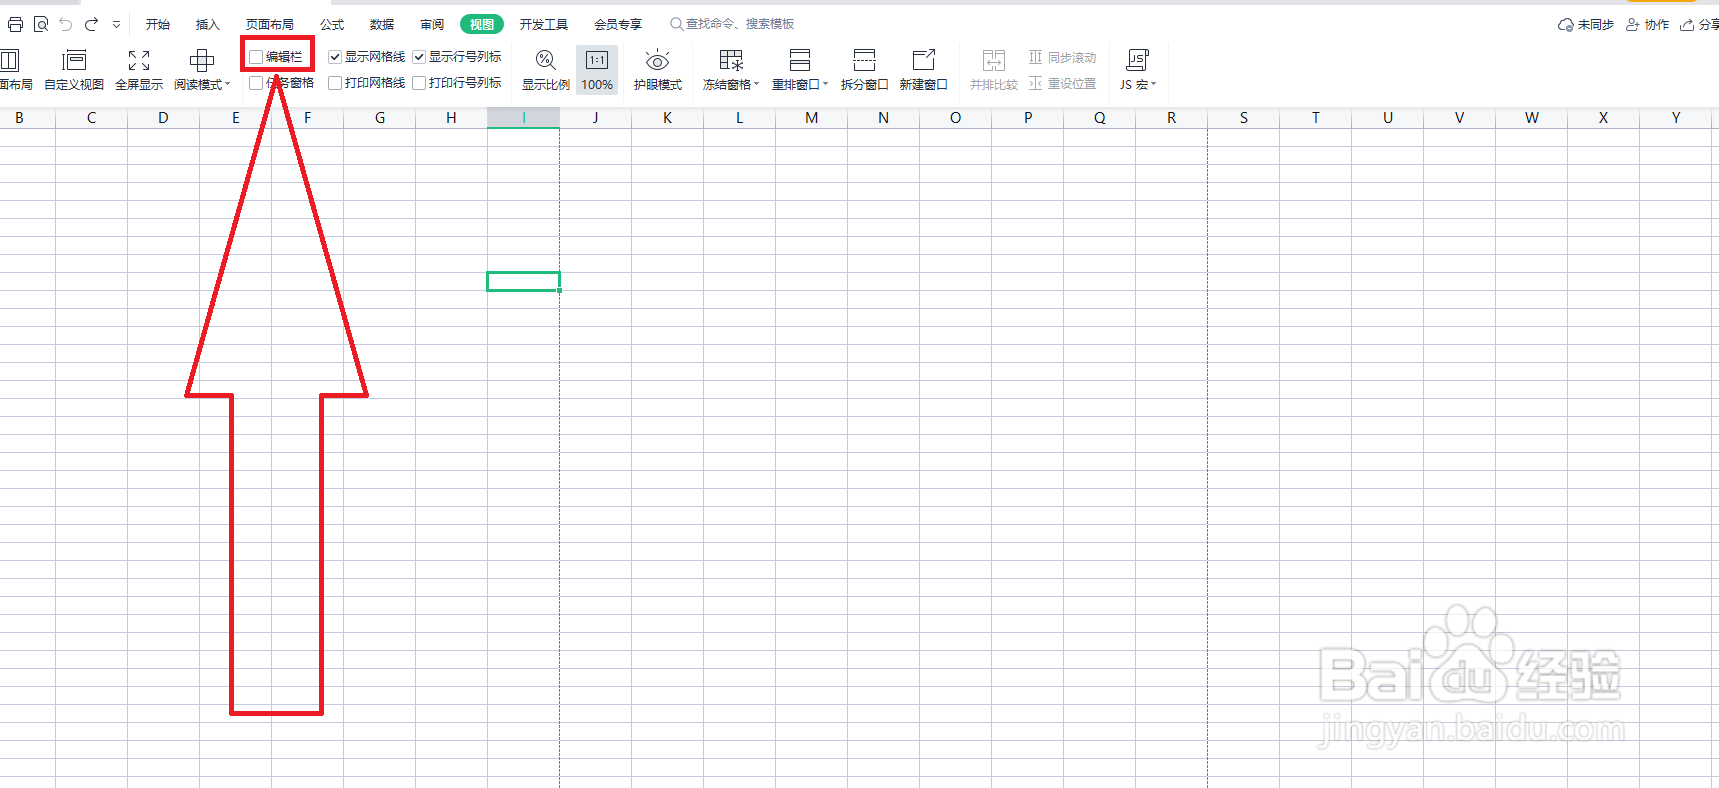Enable the 打印网格线 checkbox
1719x788 pixels.
[x=335, y=83]
